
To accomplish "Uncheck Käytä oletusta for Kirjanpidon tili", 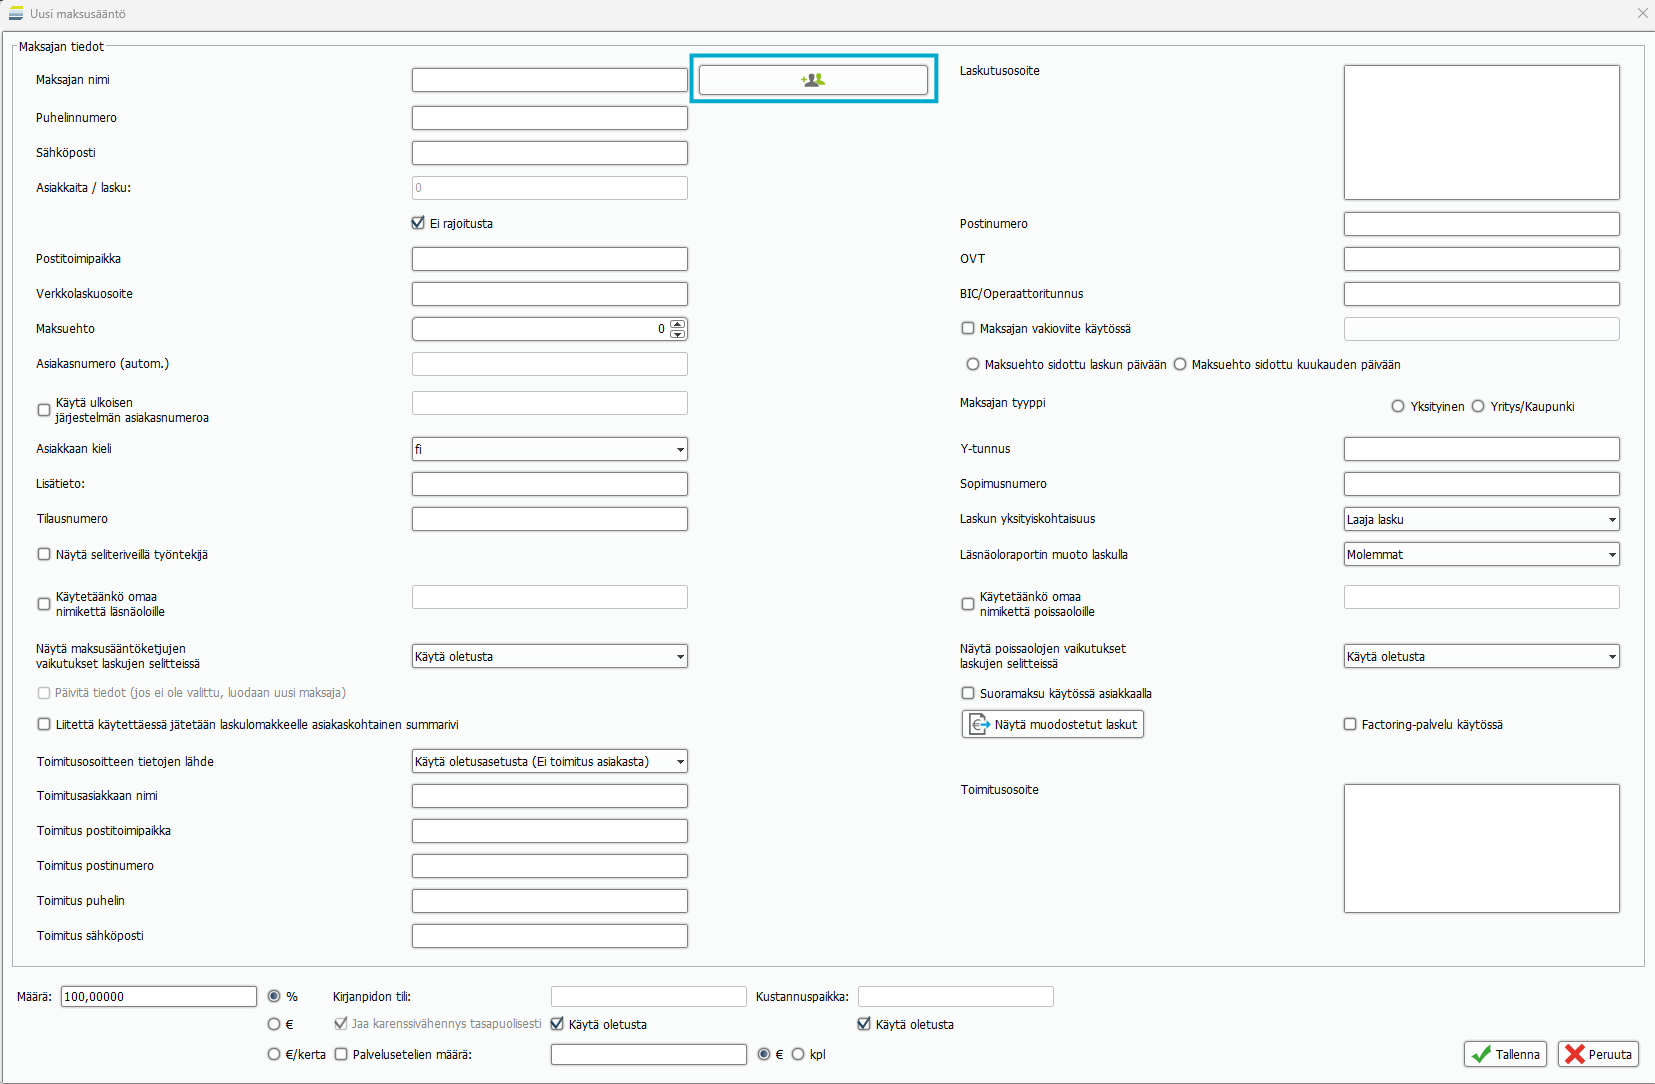I will (x=558, y=1024).
